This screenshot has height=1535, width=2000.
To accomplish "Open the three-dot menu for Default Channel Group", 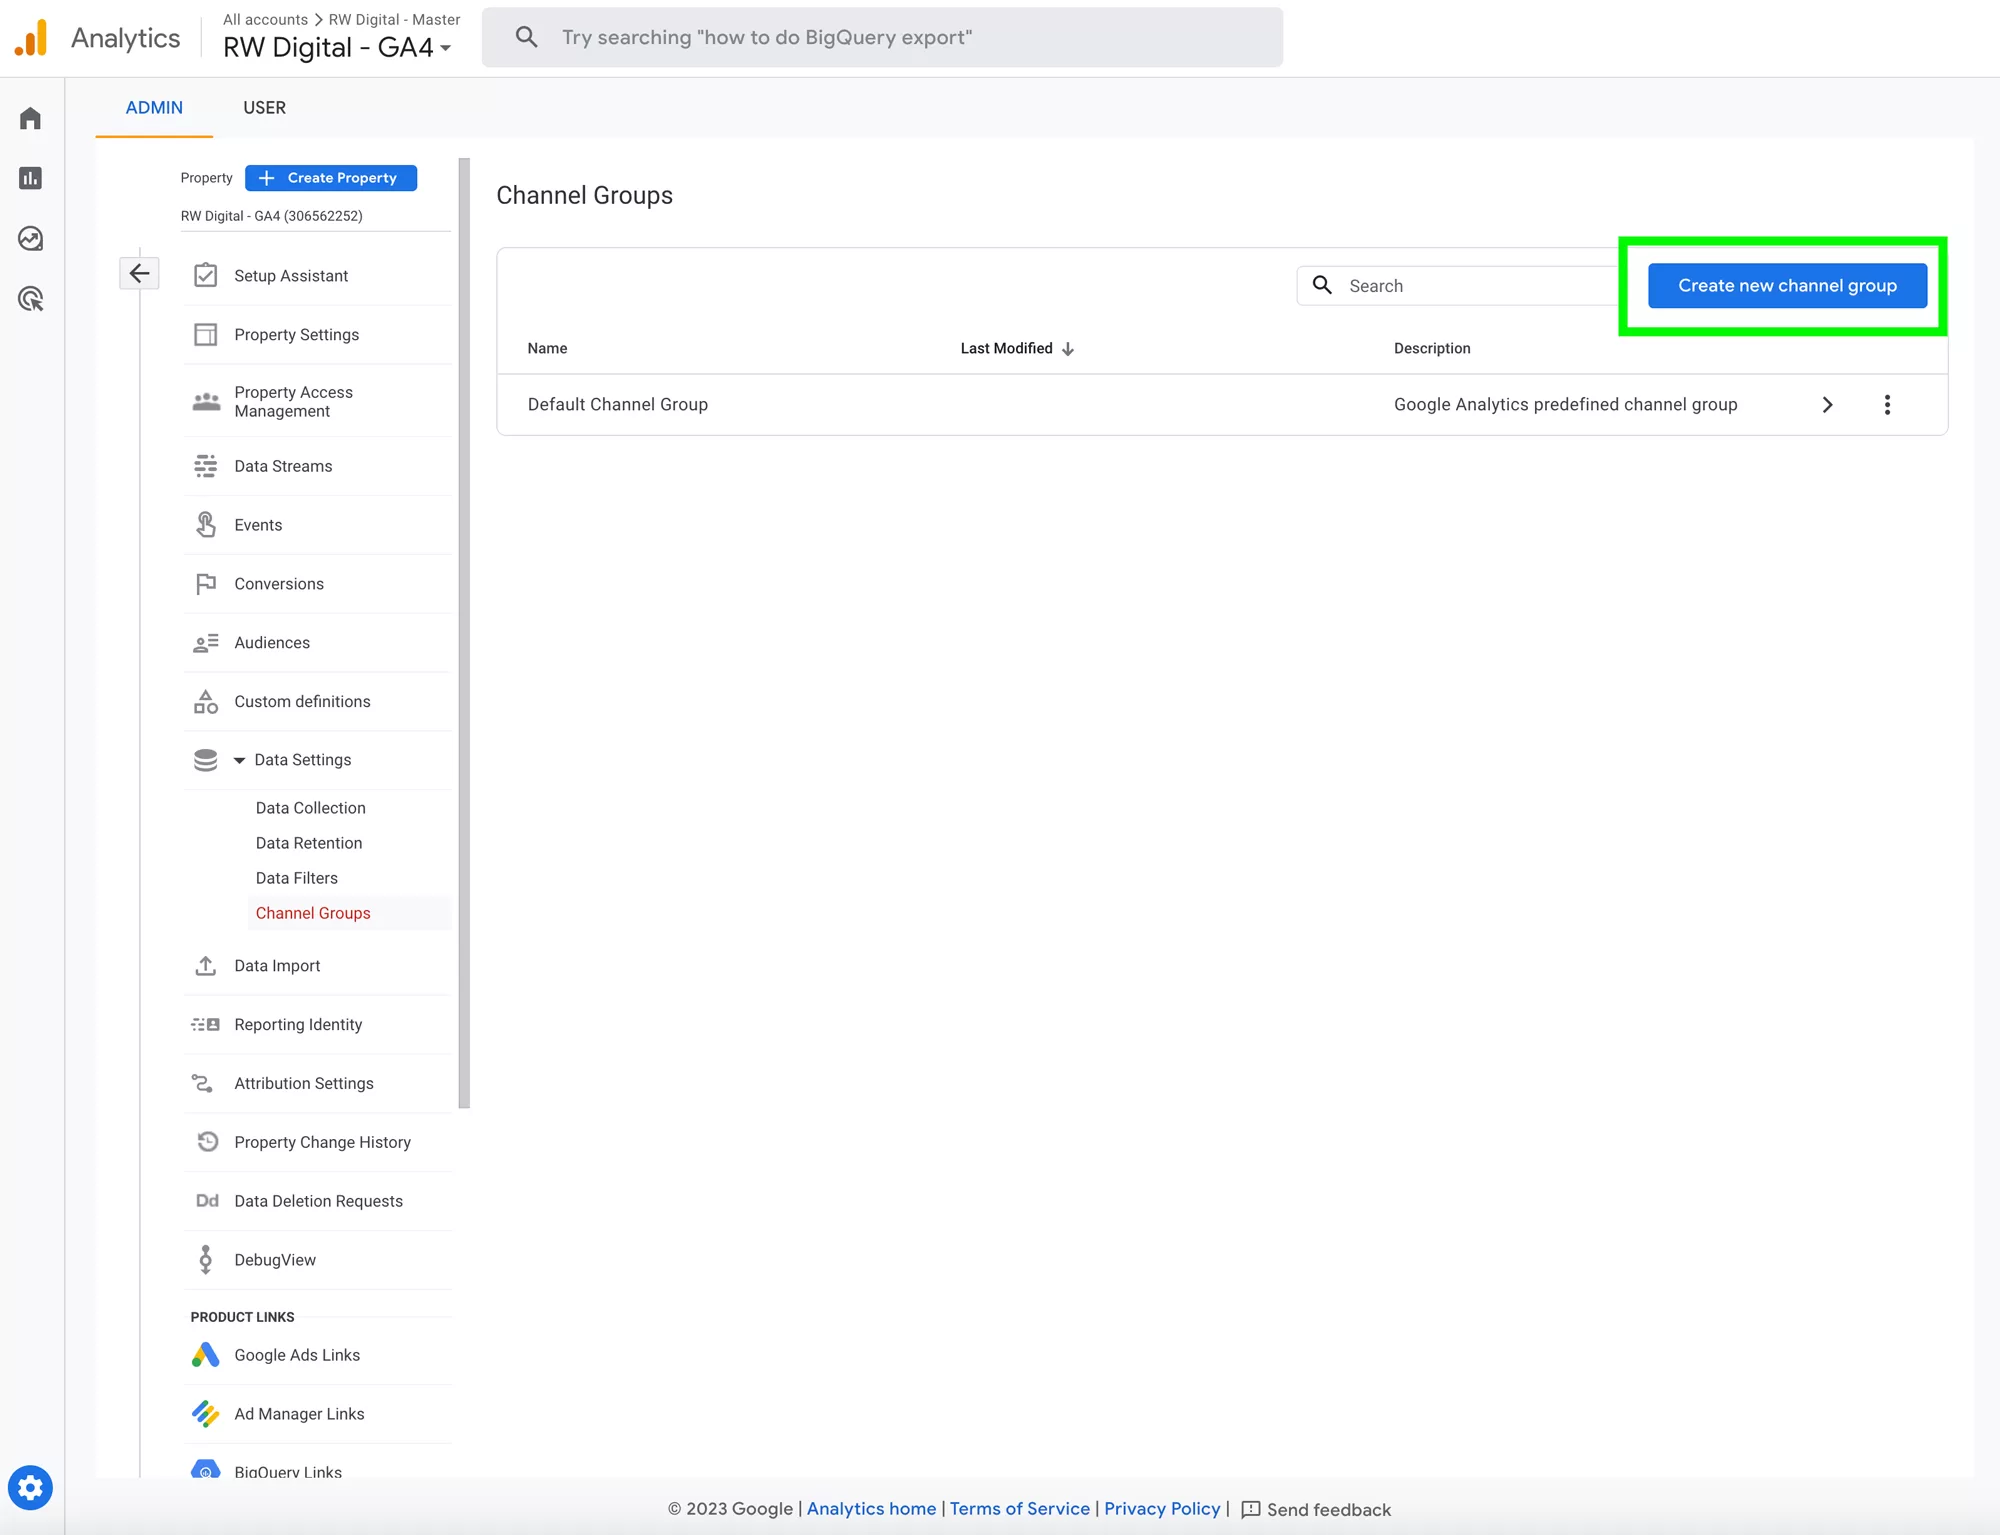I will pyautogui.click(x=1887, y=403).
